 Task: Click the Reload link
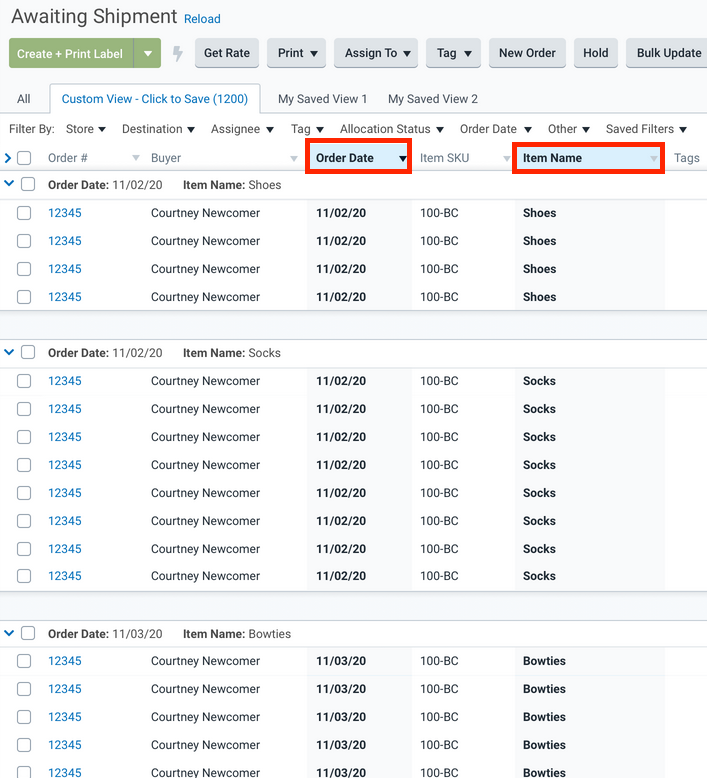[202, 19]
